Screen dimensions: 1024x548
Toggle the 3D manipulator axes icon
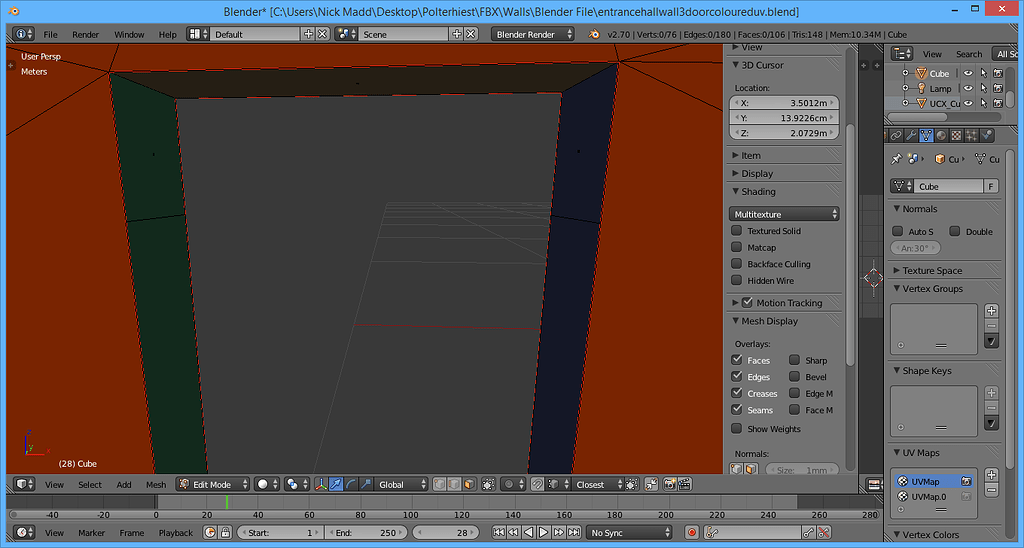coord(321,485)
